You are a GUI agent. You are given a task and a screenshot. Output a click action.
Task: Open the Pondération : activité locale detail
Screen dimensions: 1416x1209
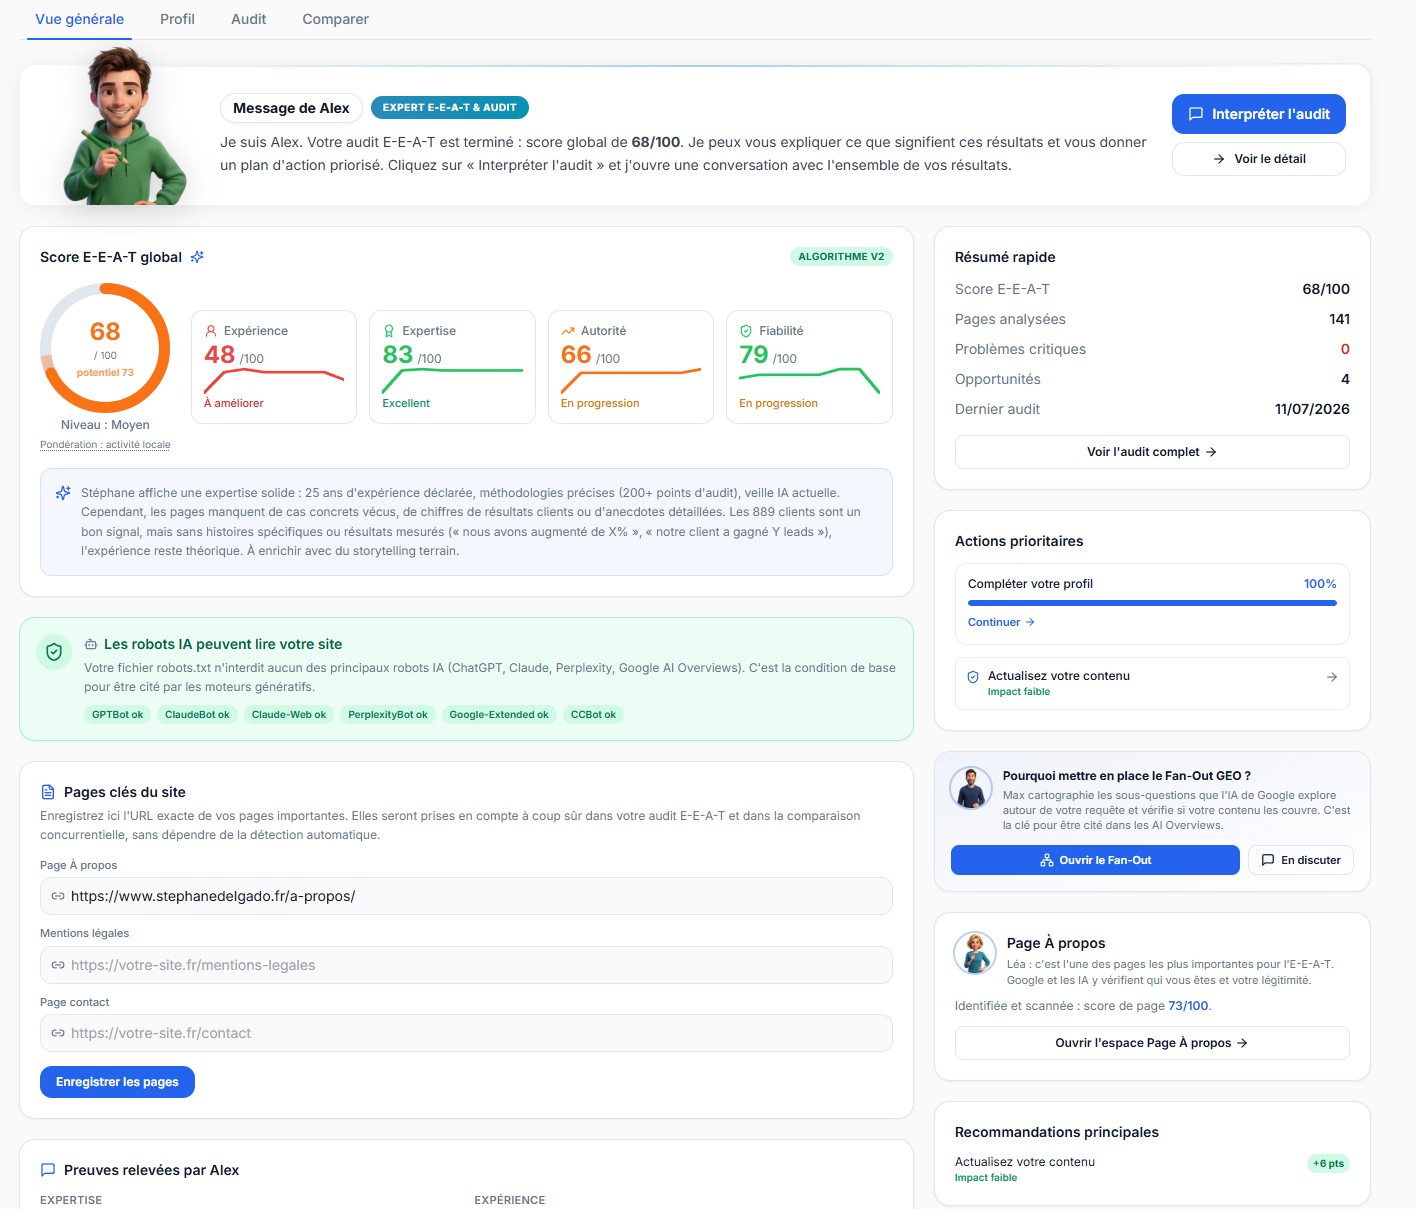click(105, 445)
